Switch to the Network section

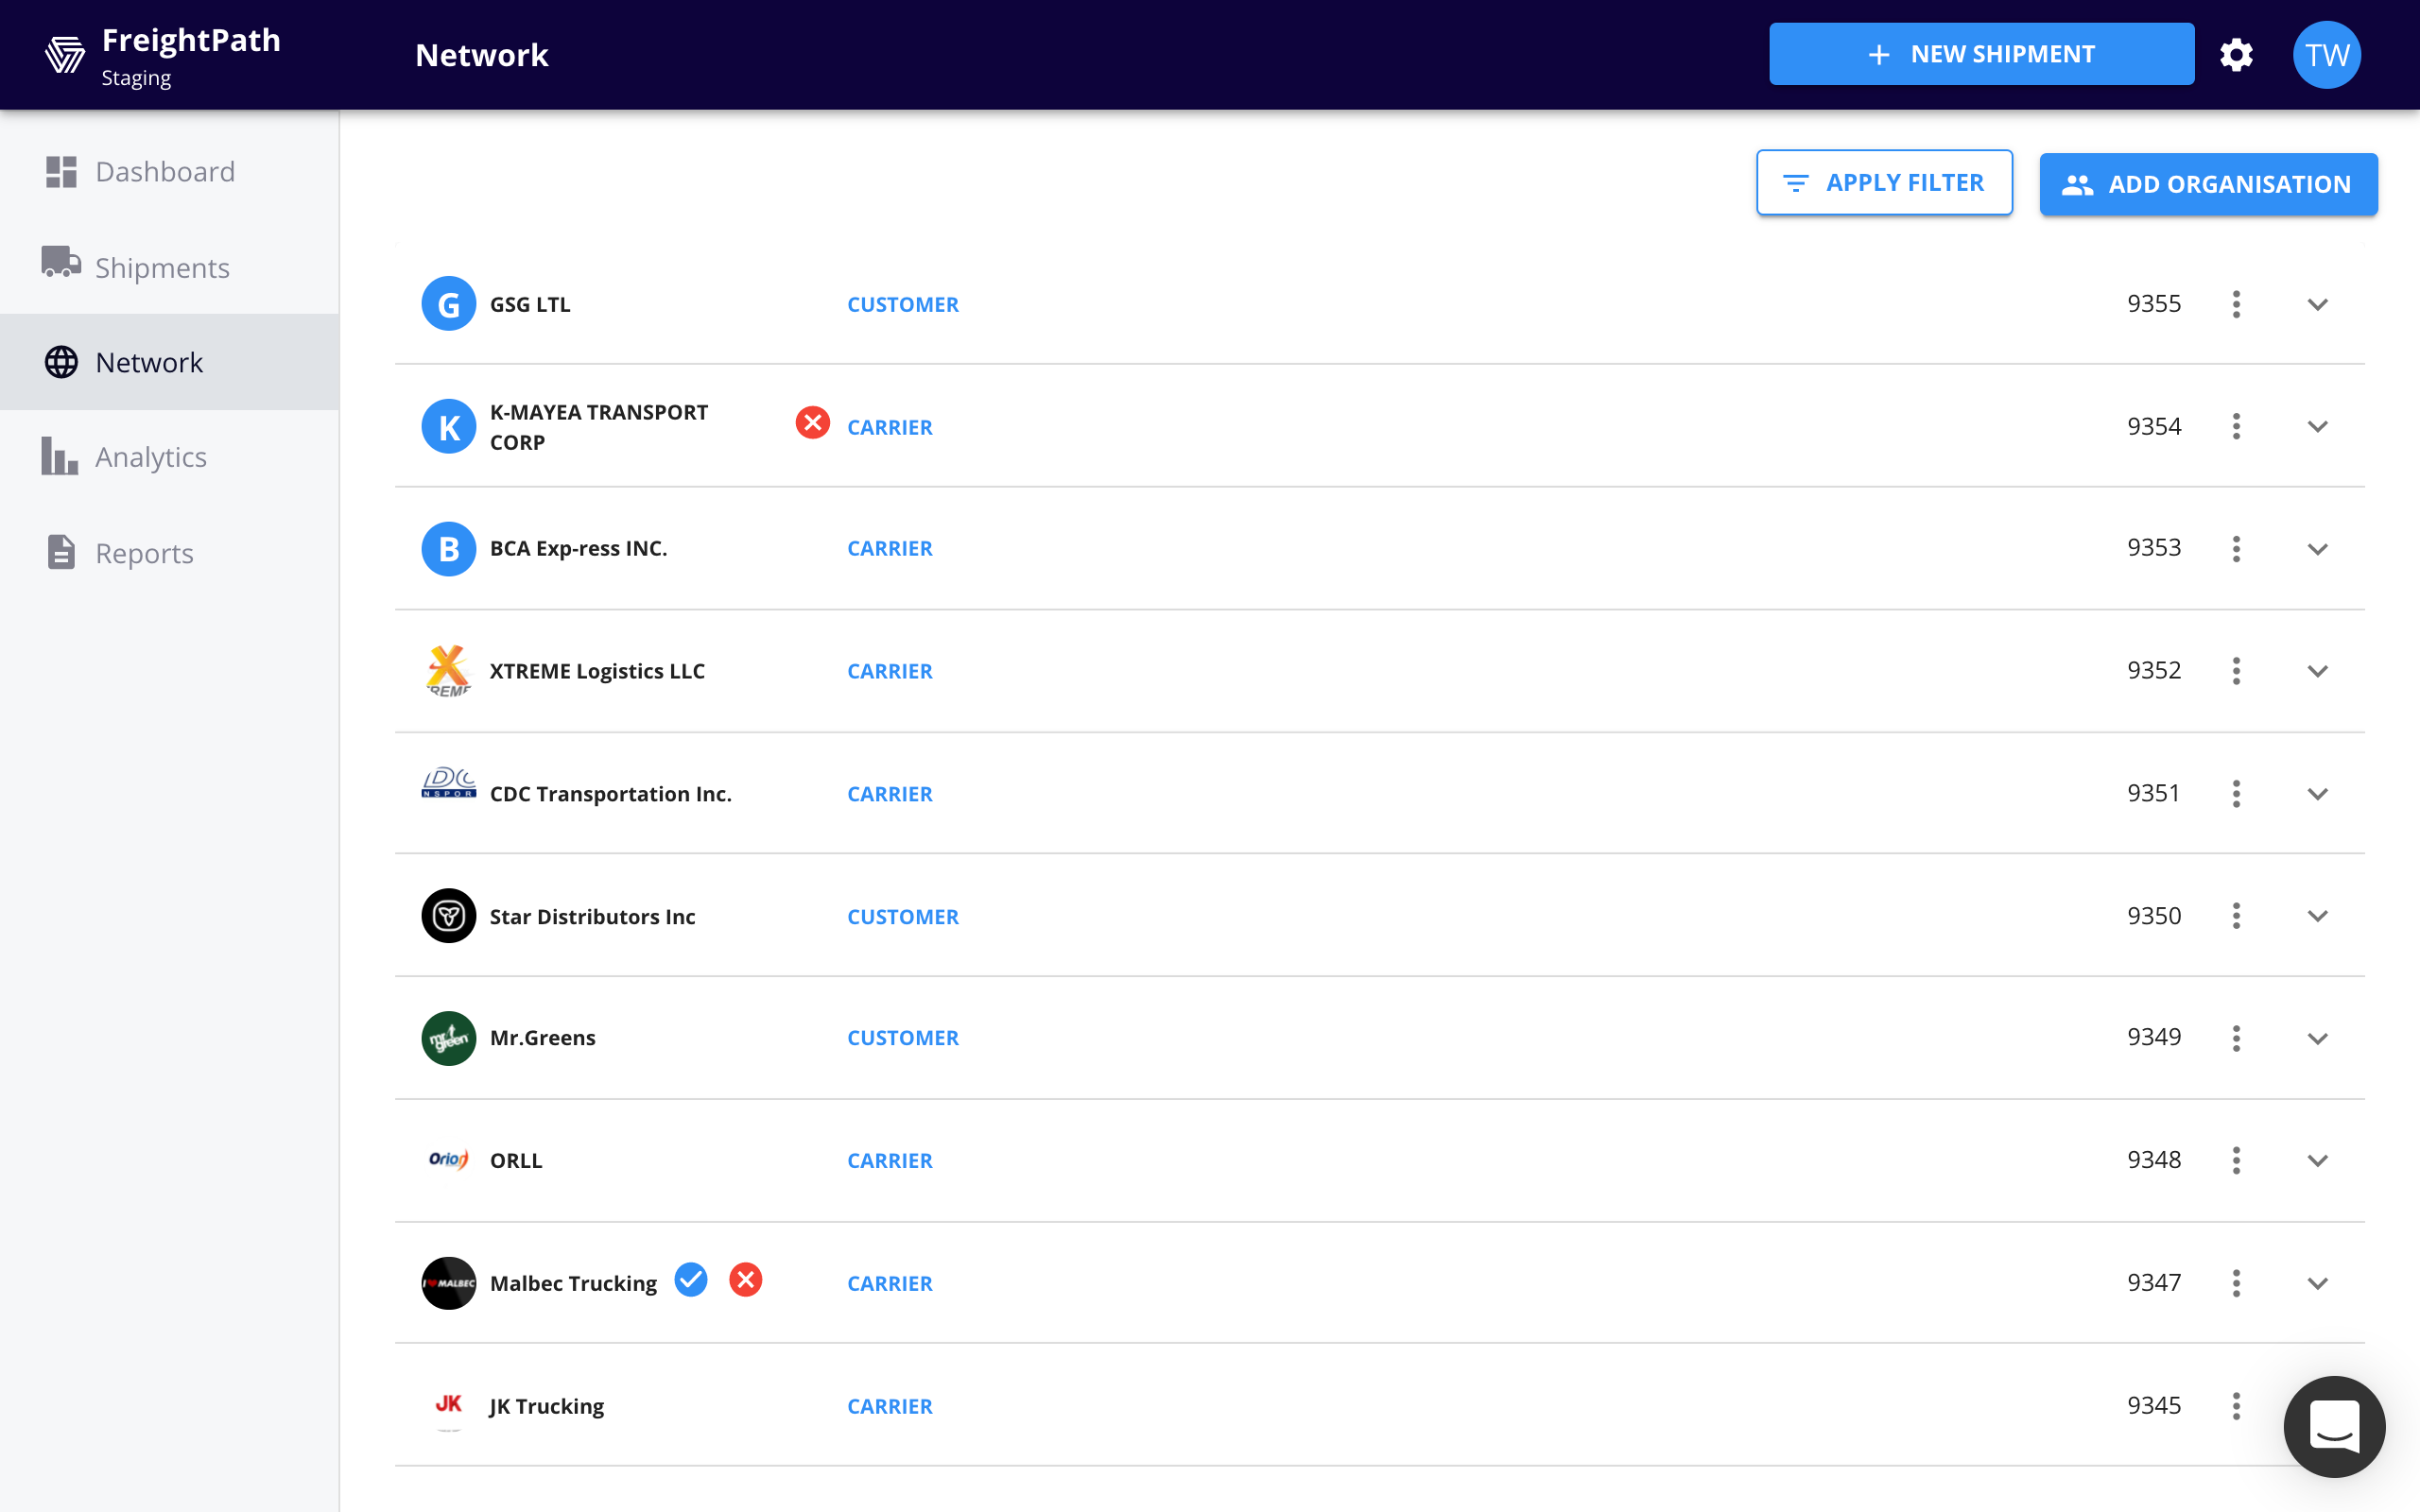(150, 361)
